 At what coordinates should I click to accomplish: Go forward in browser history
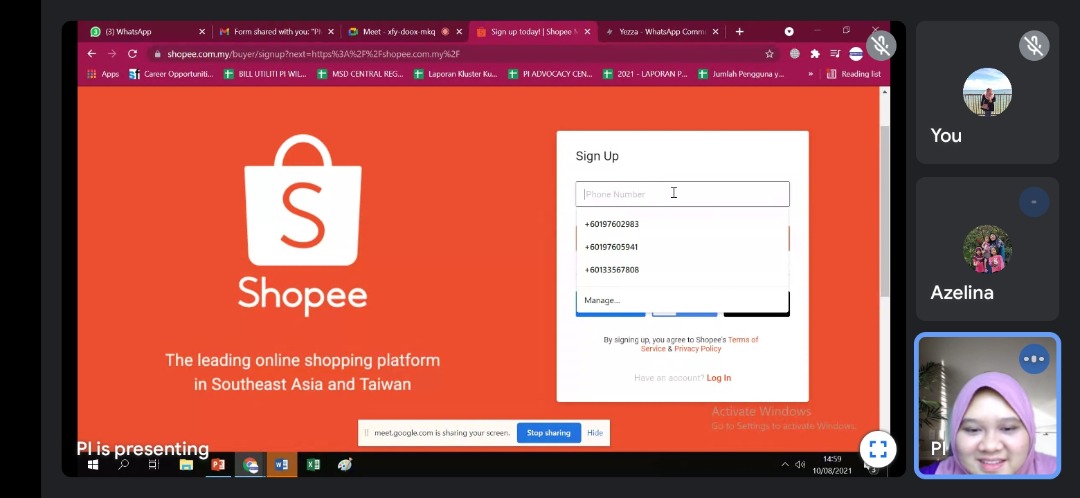click(x=112, y=54)
